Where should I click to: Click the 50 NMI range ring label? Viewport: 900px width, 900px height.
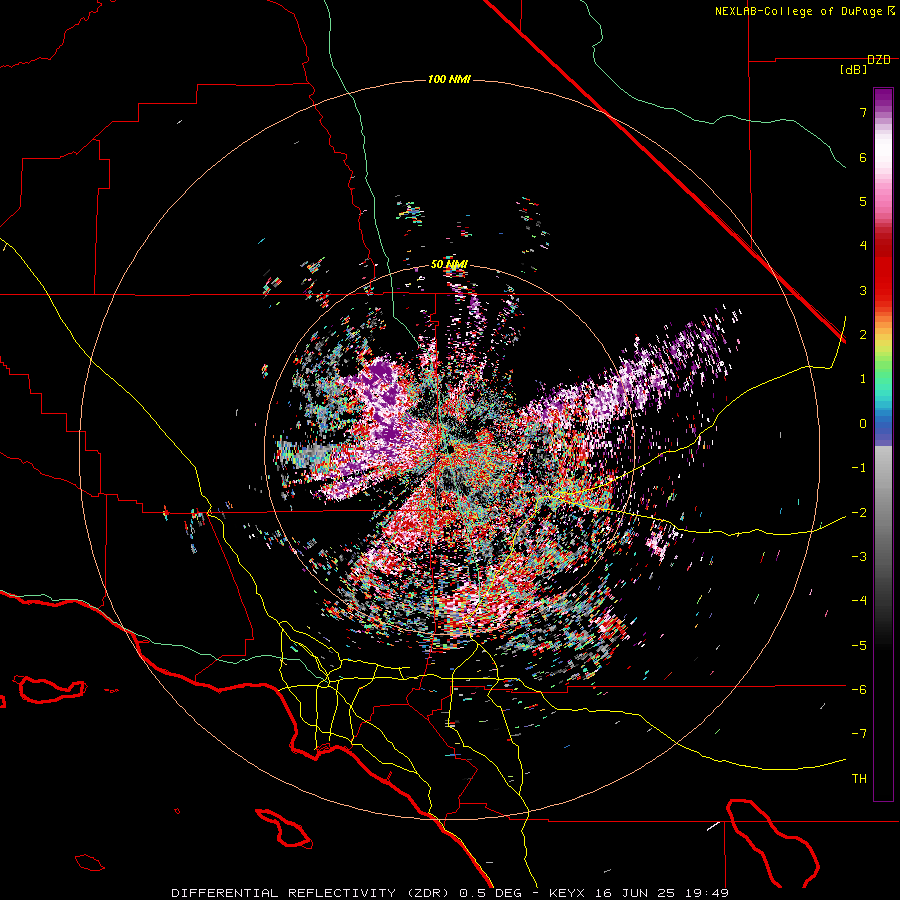[449, 265]
